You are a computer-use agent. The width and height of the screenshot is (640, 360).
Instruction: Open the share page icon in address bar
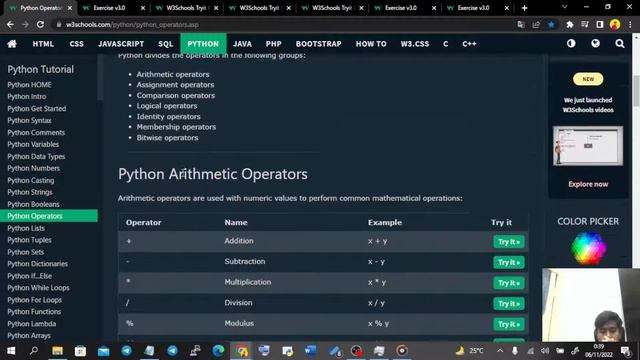[x=536, y=24]
